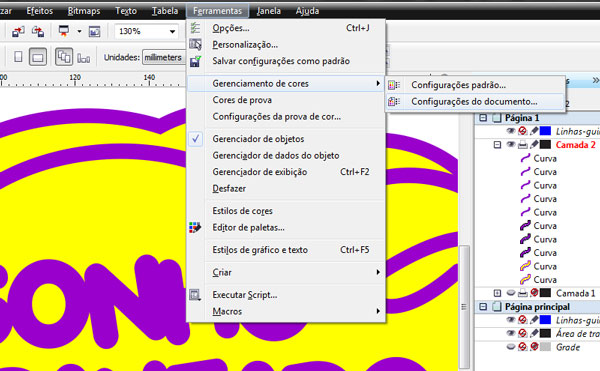Click the icon beside Configurações padrão
Screen dimensions: 600x371
point(394,85)
